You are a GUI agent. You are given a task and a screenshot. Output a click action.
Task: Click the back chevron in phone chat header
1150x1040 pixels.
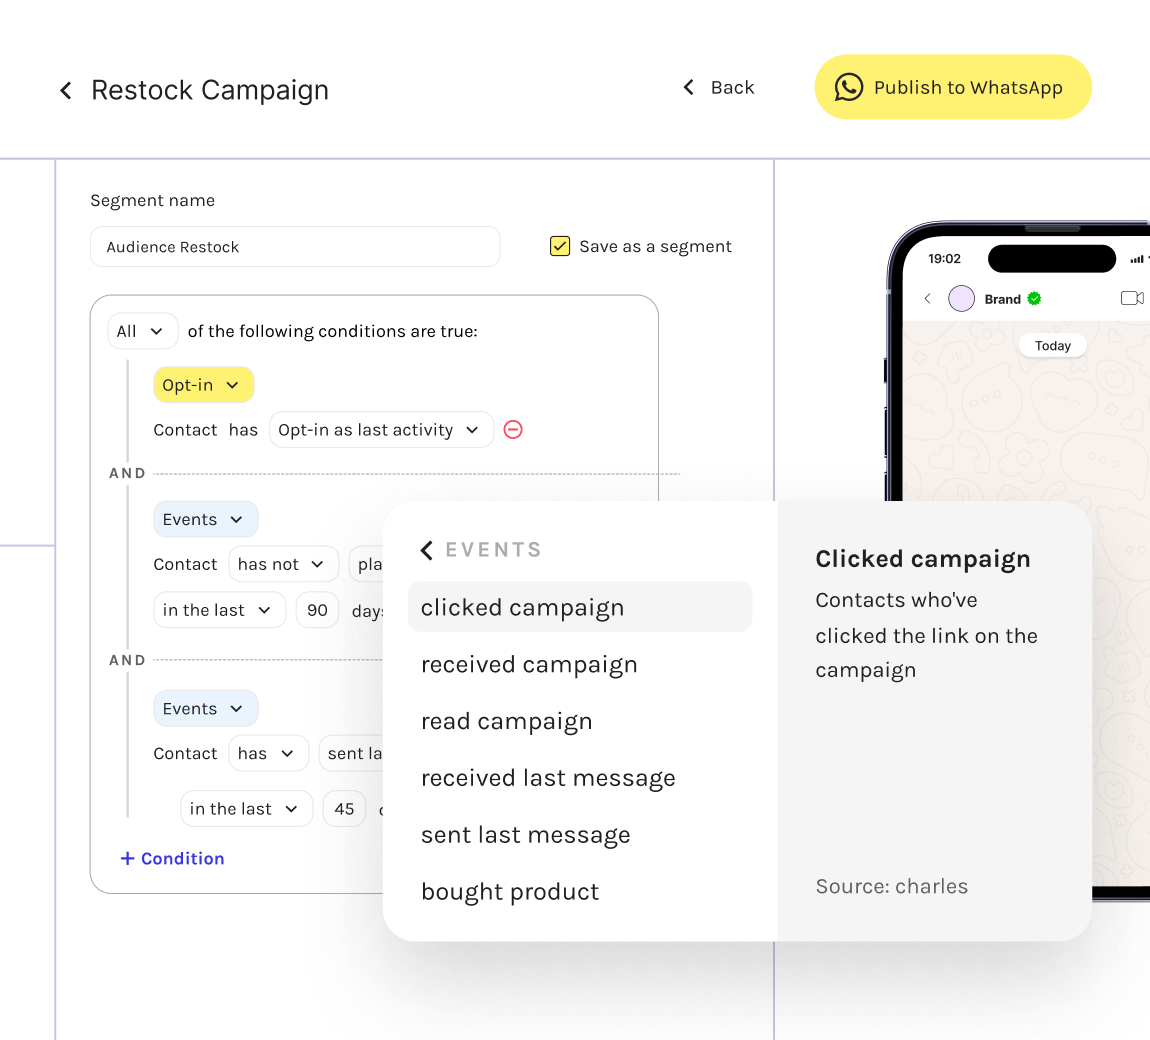(x=928, y=299)
